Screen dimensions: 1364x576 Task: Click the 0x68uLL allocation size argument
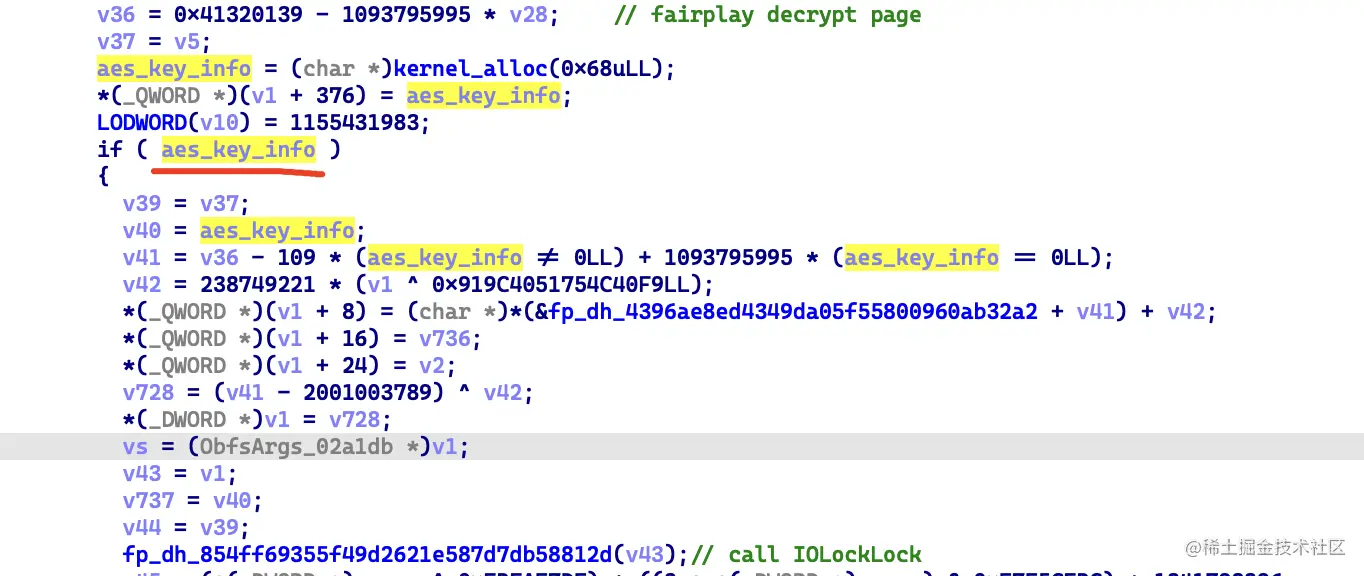617,69
